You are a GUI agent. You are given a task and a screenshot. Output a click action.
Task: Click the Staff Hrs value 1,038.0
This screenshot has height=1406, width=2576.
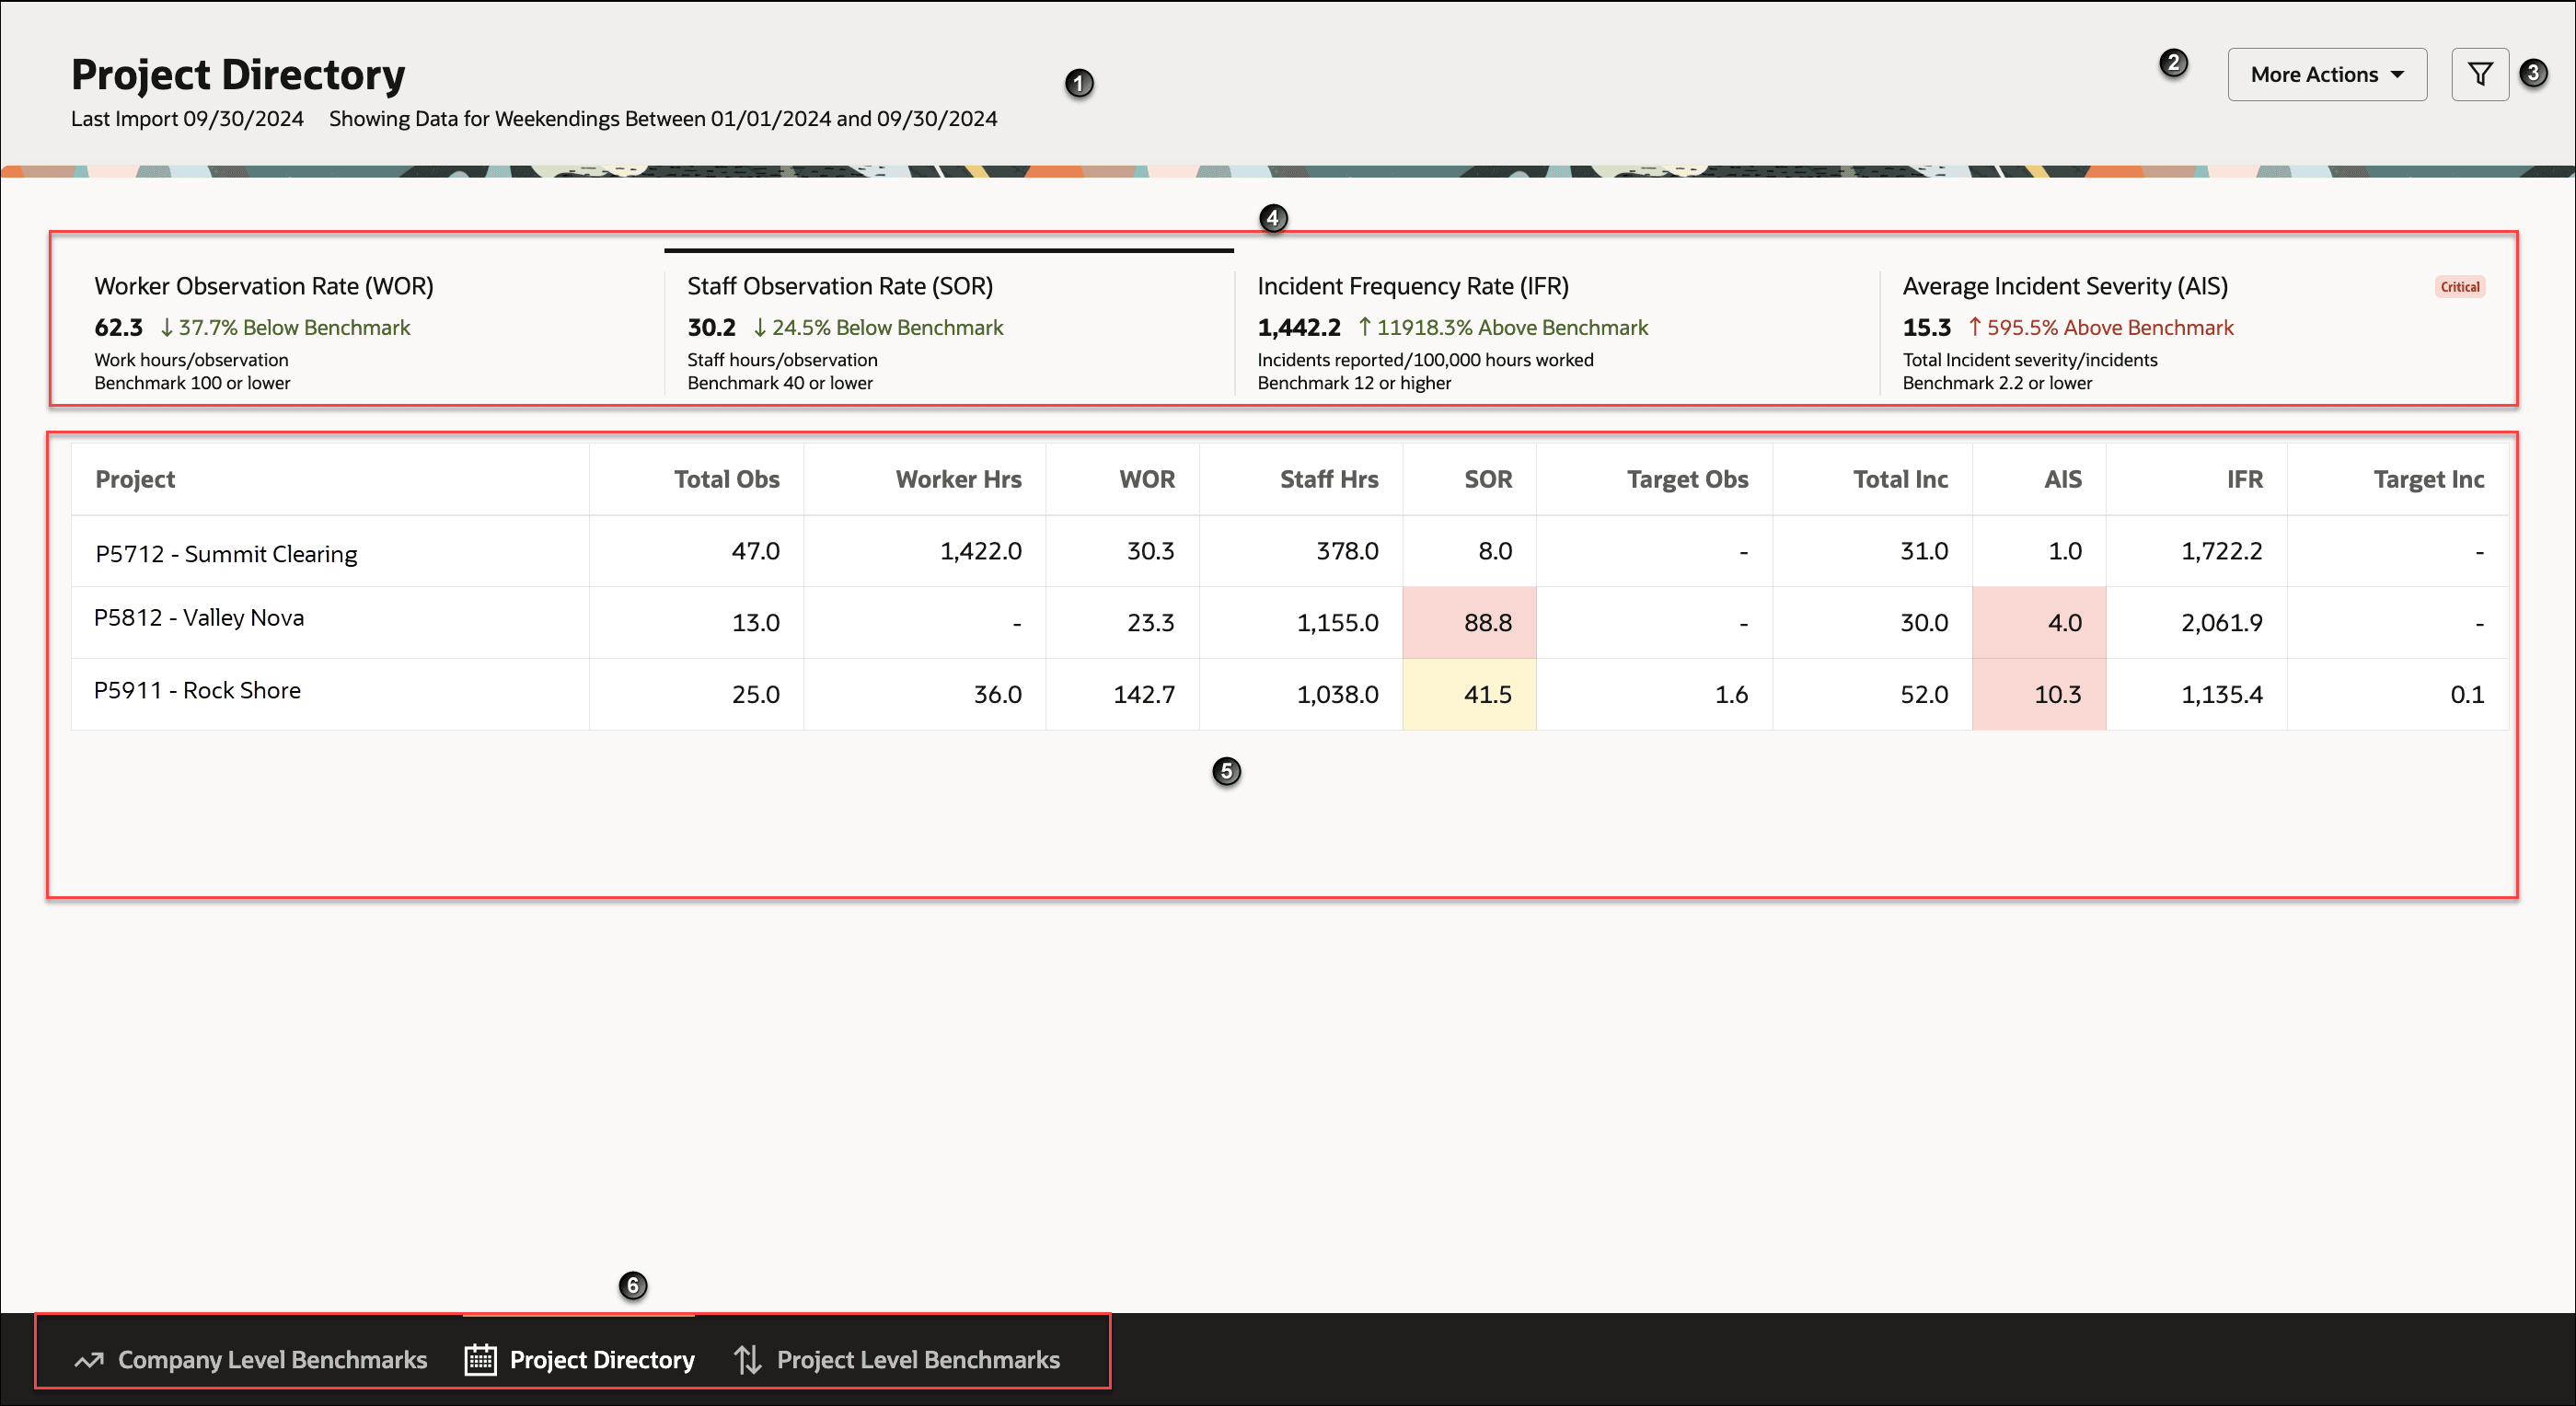pos(1337,694)
